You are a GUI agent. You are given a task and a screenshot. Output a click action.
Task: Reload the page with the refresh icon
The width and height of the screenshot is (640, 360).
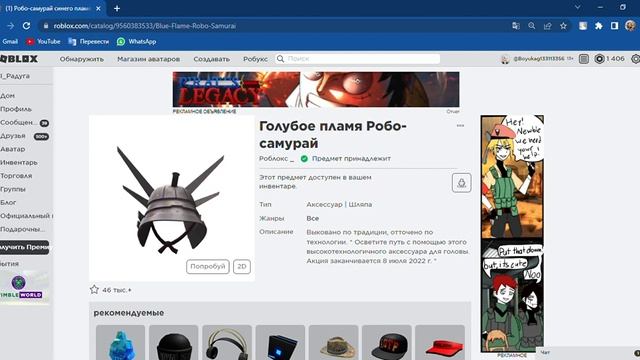[x=26, y=26]
